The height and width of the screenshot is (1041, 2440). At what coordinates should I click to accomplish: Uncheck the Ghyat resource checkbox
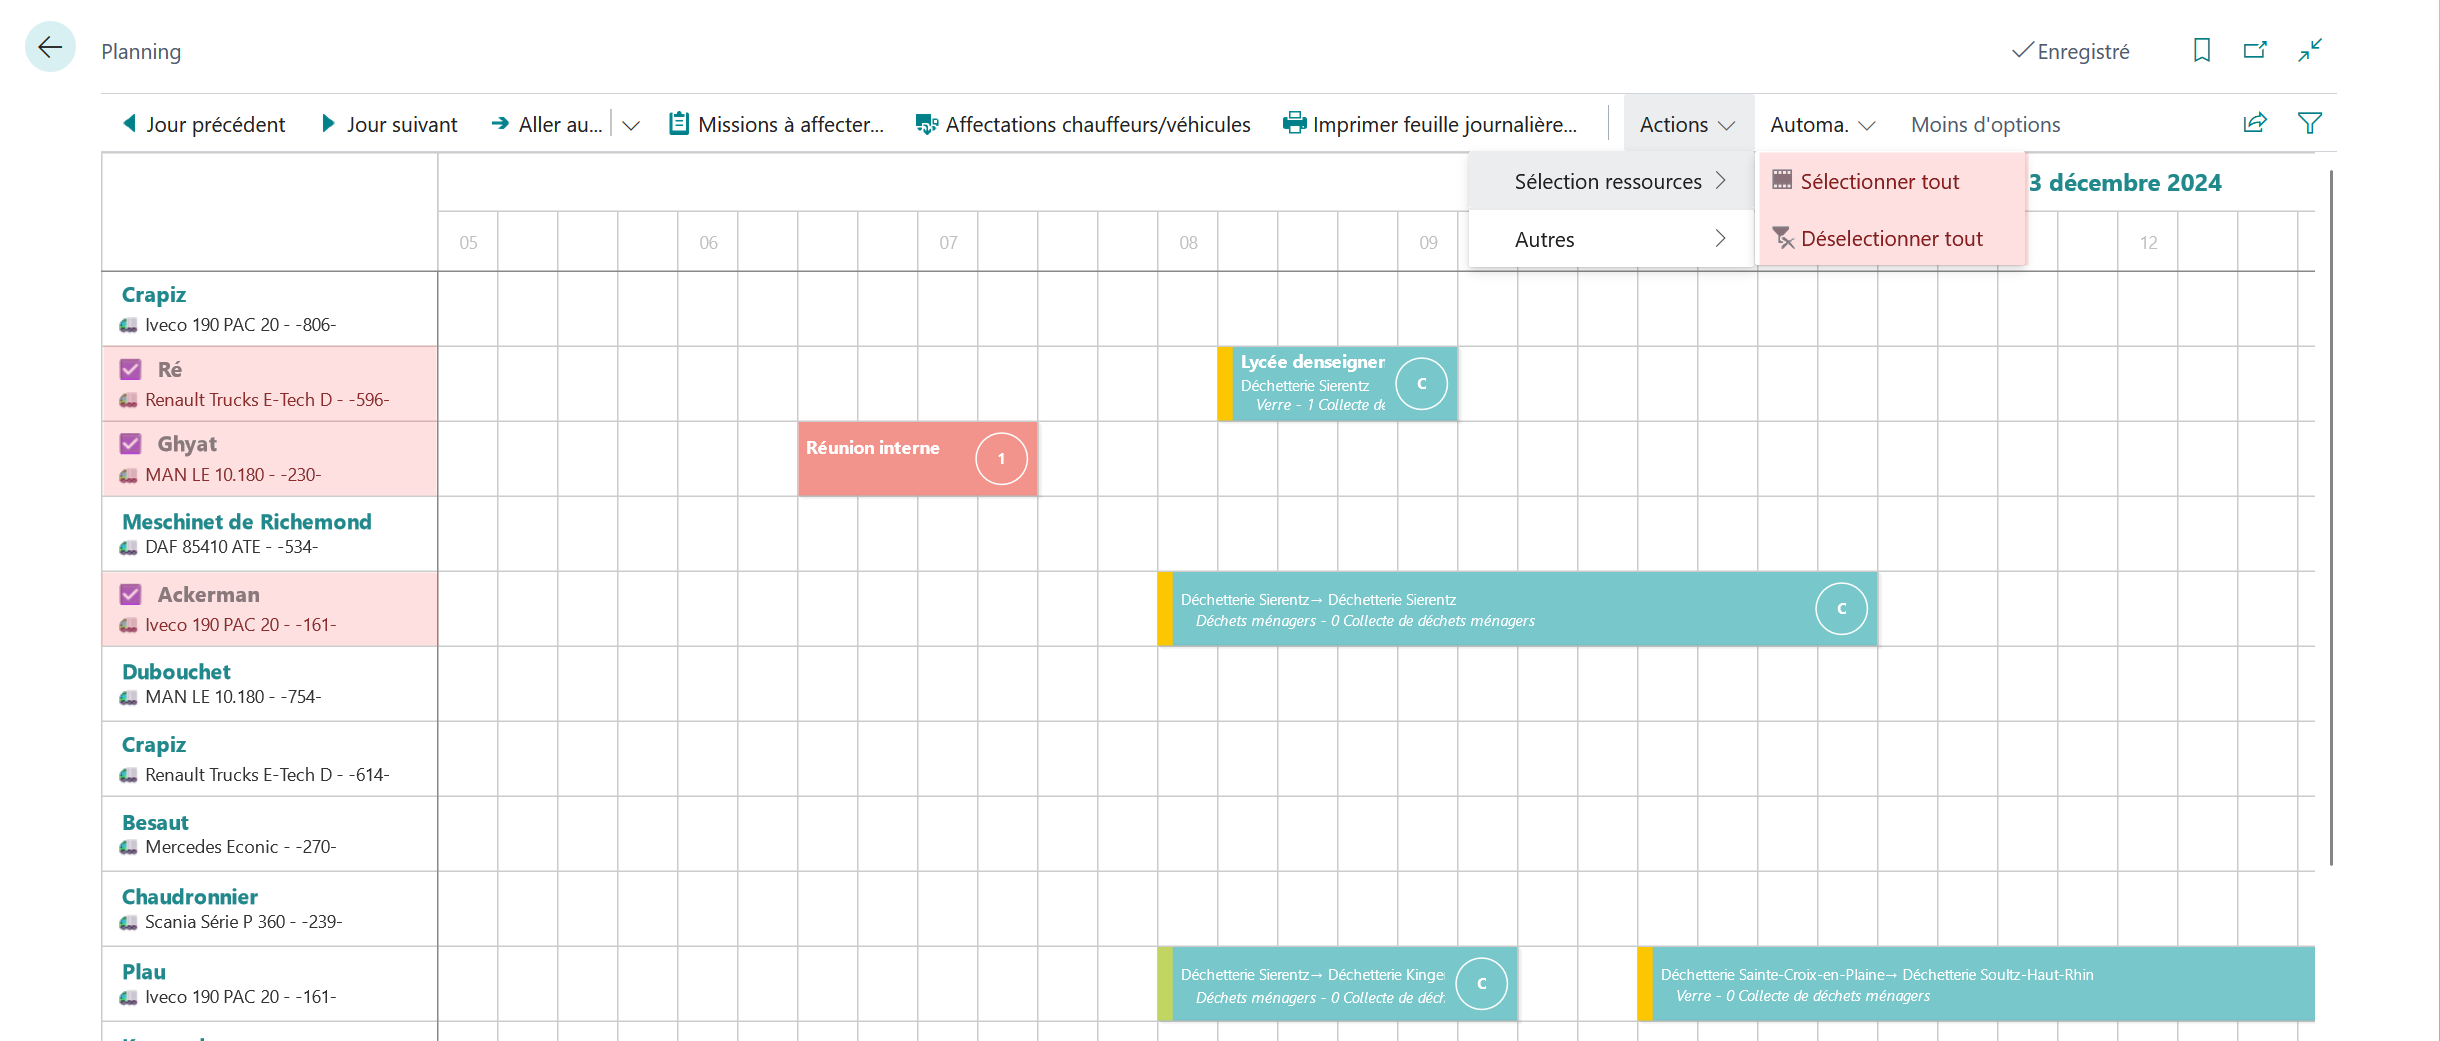(131, 443)
